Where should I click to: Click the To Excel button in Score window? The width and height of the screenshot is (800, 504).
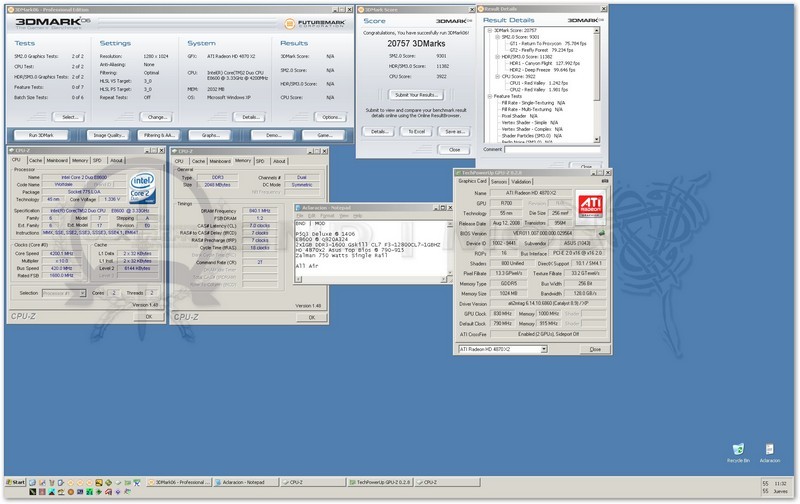[416, 132]
